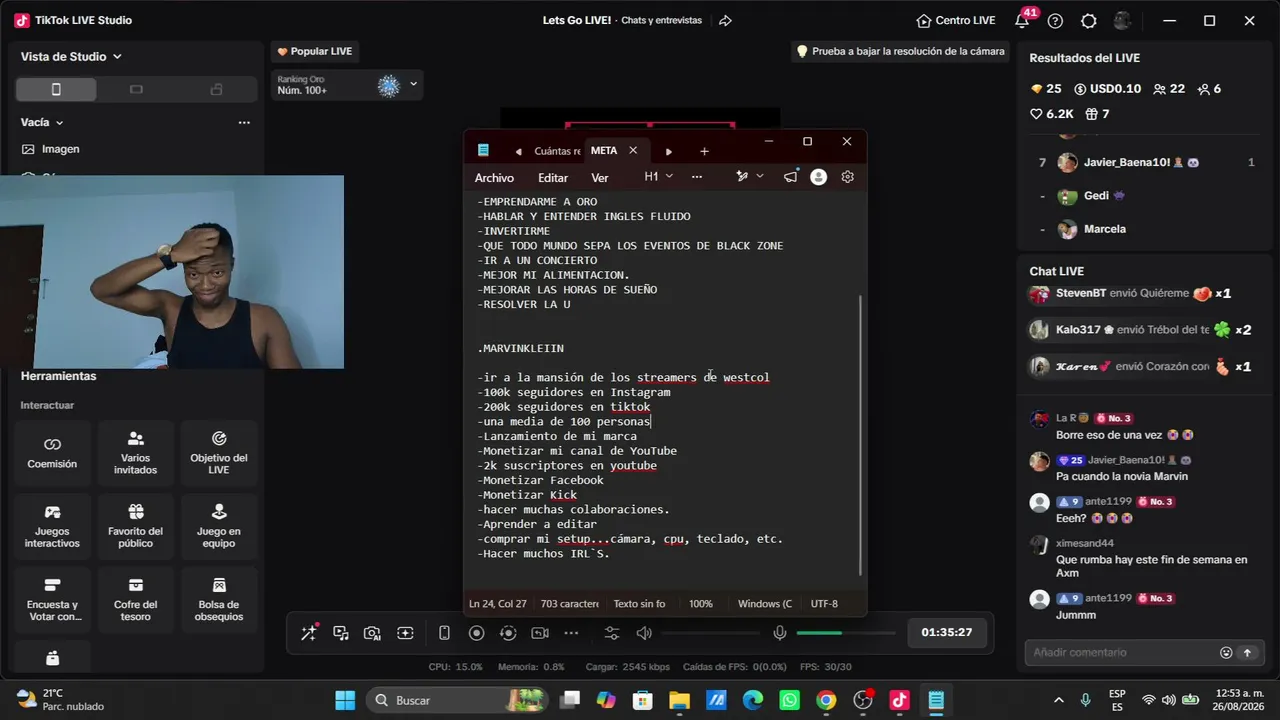
Task: Open Archivo menu in Notepad
Action: click(x=494, y=177)
